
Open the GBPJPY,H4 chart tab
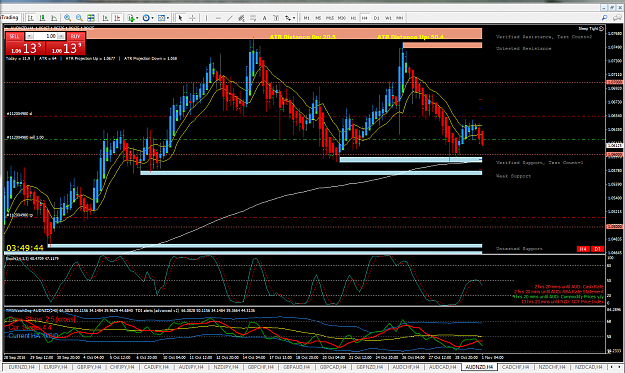89,367
